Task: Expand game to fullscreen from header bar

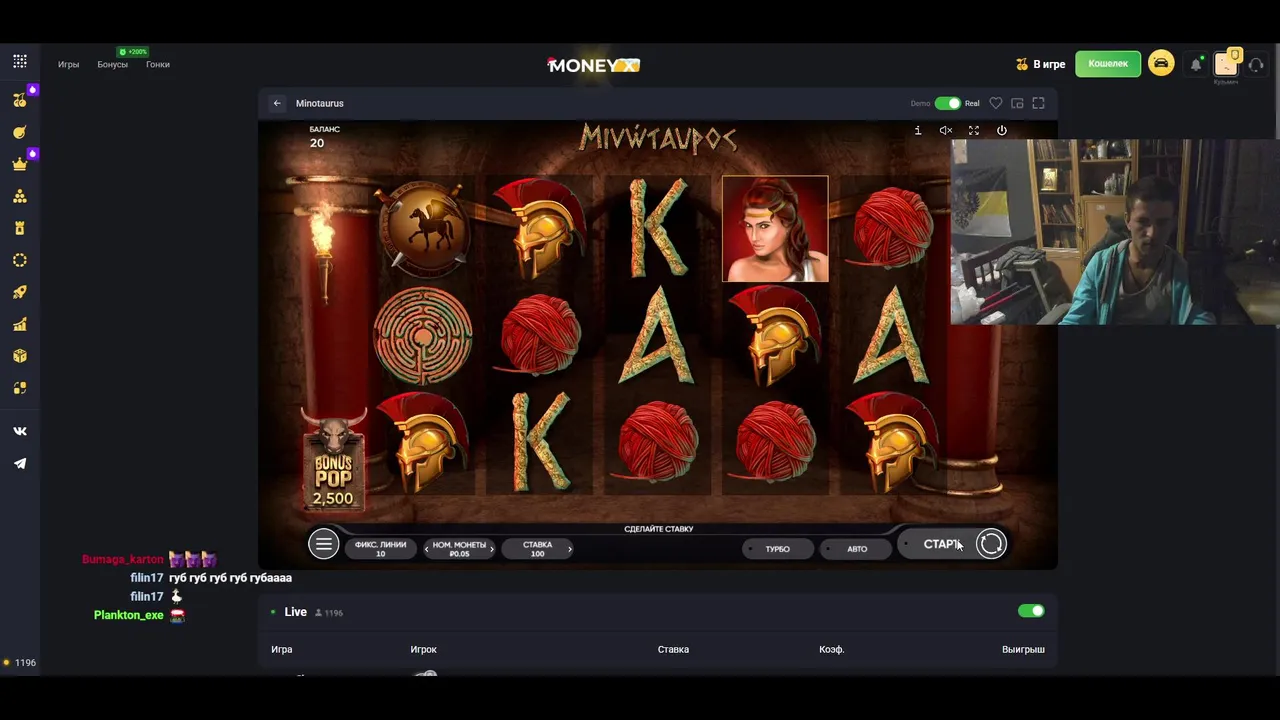Action: point(1038,103)
